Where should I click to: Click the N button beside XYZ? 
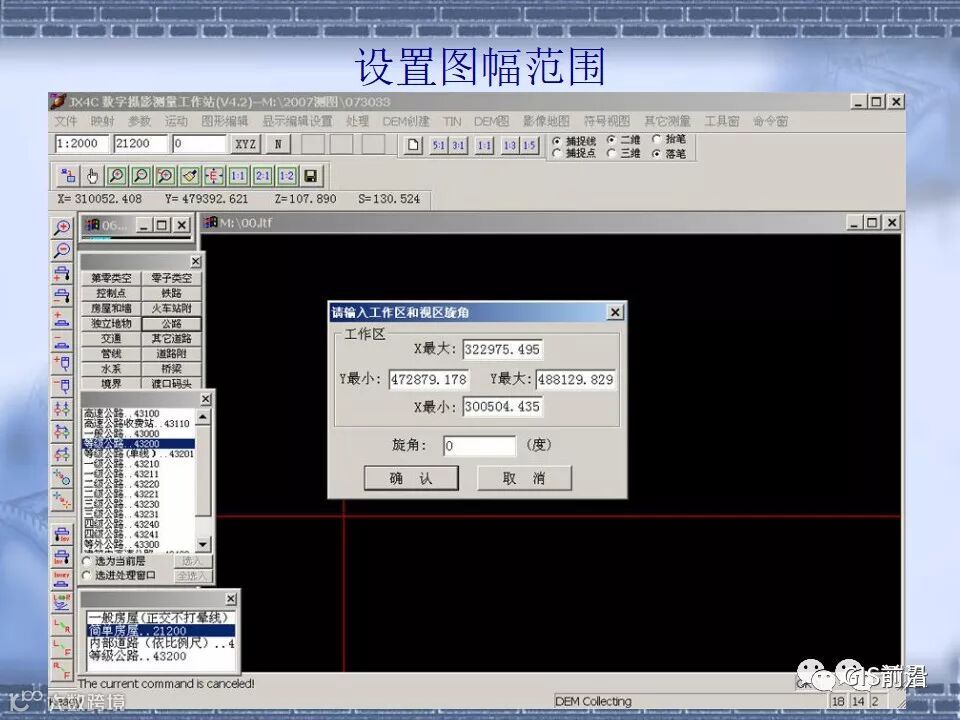[278, 144]
